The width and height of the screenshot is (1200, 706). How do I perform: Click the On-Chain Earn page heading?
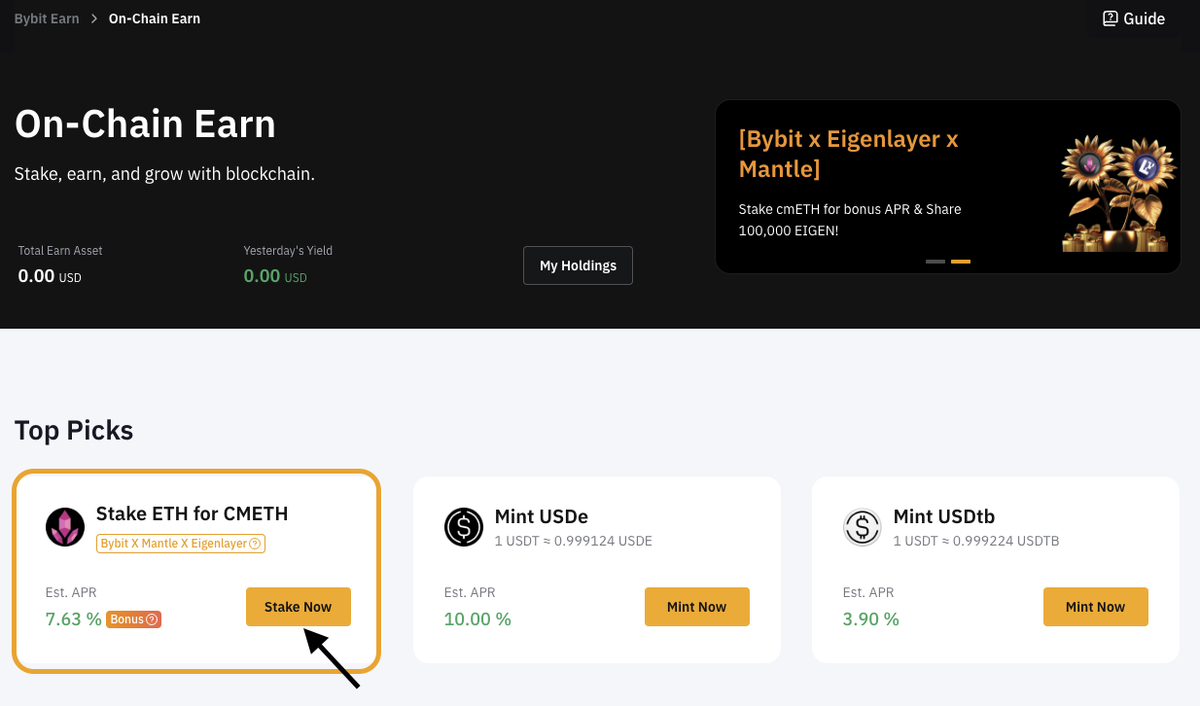tap(145, 124)
